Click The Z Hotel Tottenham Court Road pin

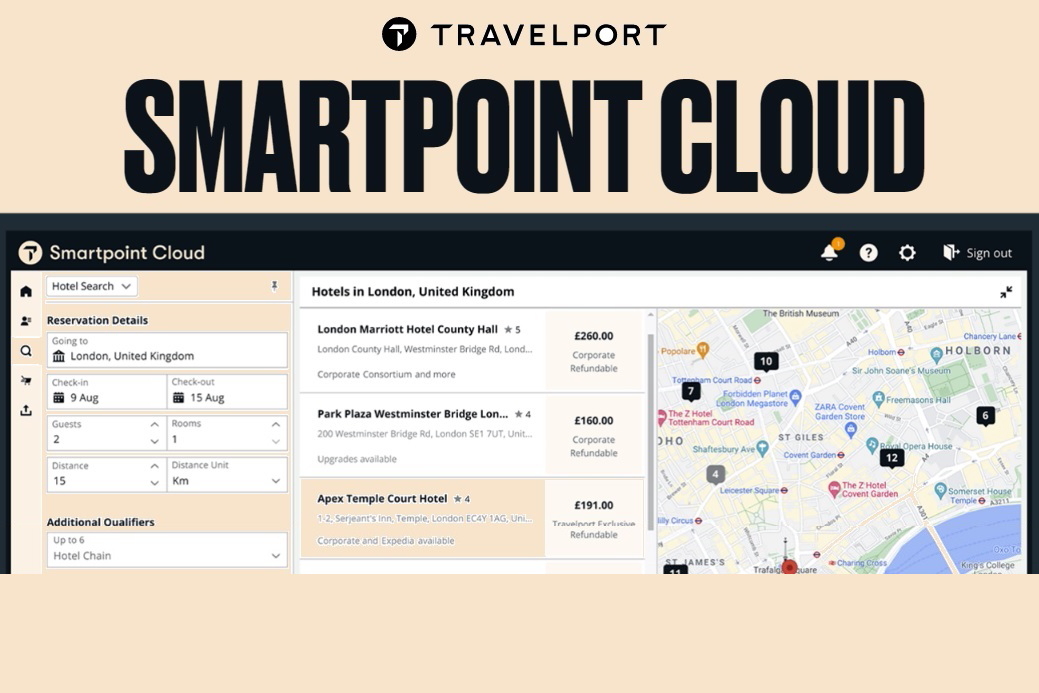[661, 417]
